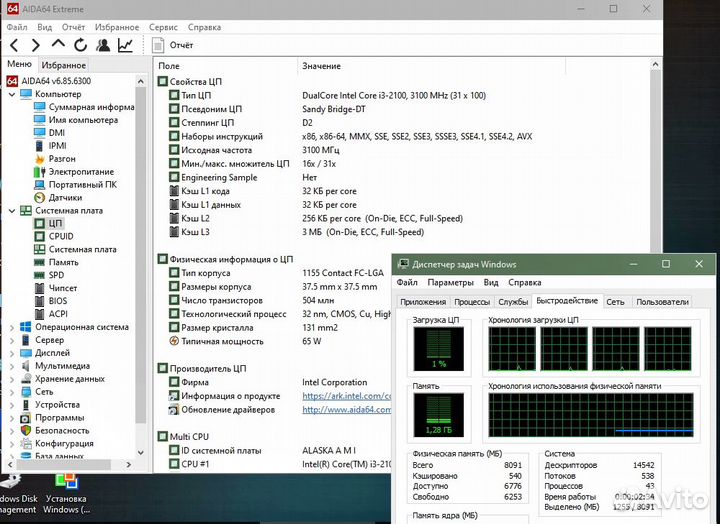Click the Back arrow in AIDA64 toolbar
720x524 pixels.
pos(14,45)
